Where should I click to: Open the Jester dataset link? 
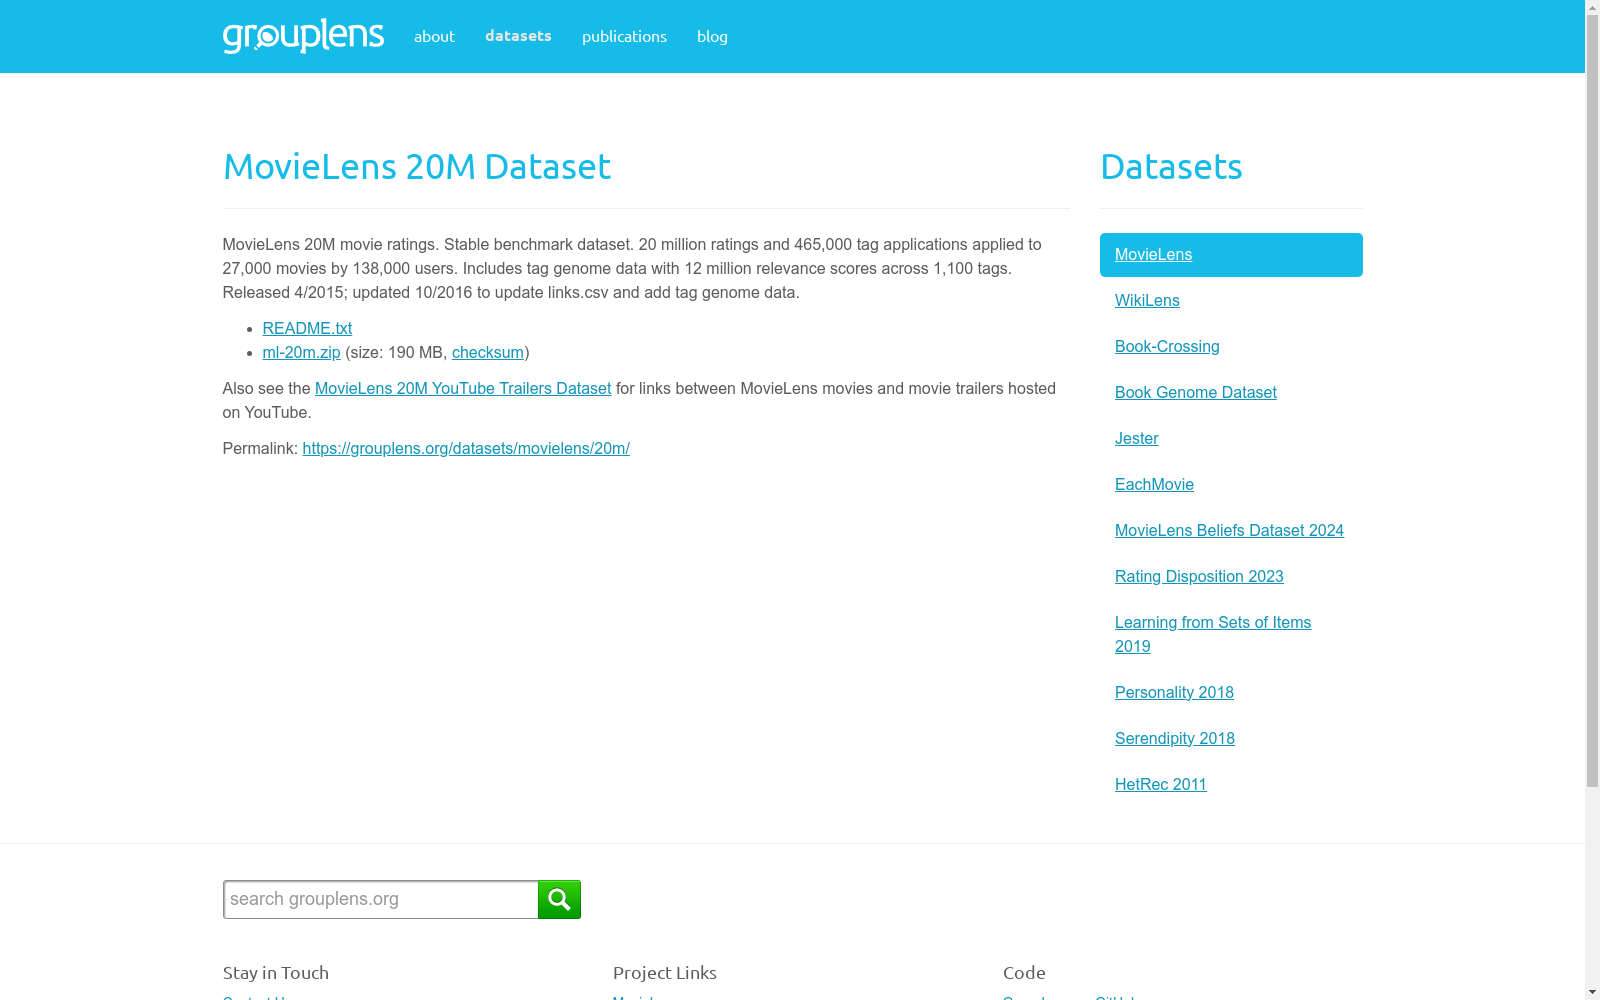[x=1136, y=438]
